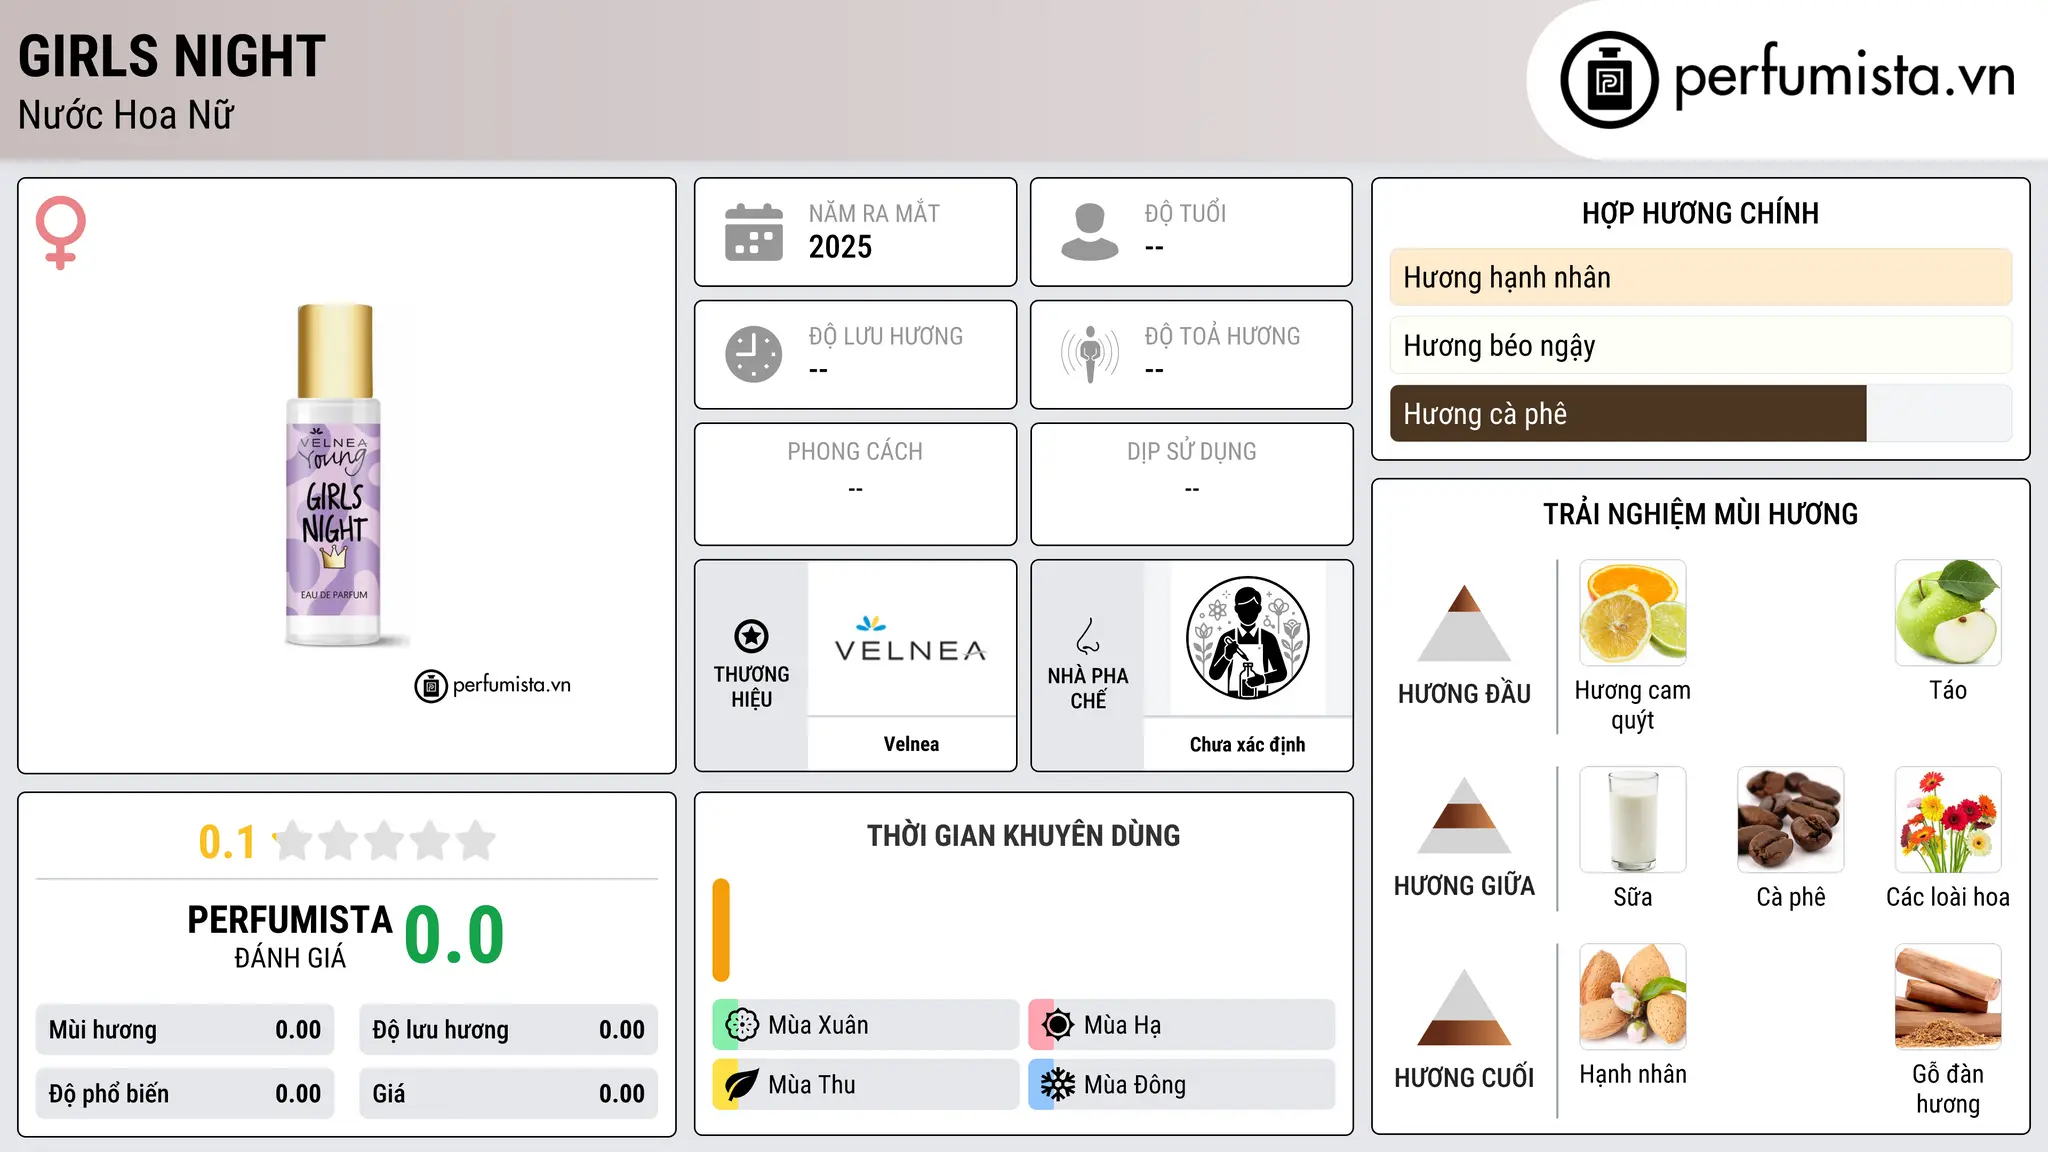Screen dimensions: 2048x1152
Task: Click the perfumista.vn site name in header
Action: pyautogui.click(x=1844, y=75)
